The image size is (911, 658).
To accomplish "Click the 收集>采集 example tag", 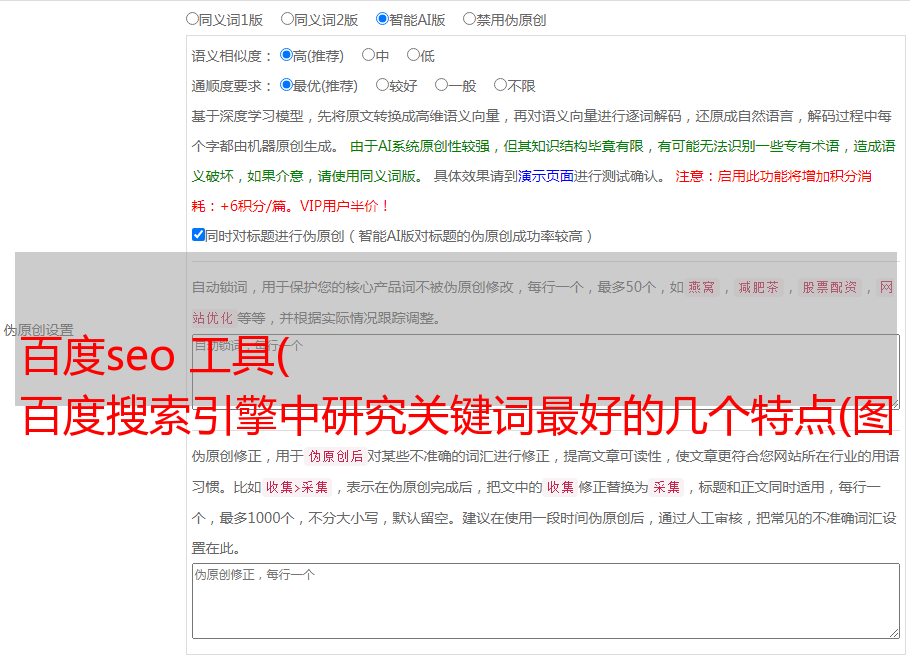I will click(297, 487).
